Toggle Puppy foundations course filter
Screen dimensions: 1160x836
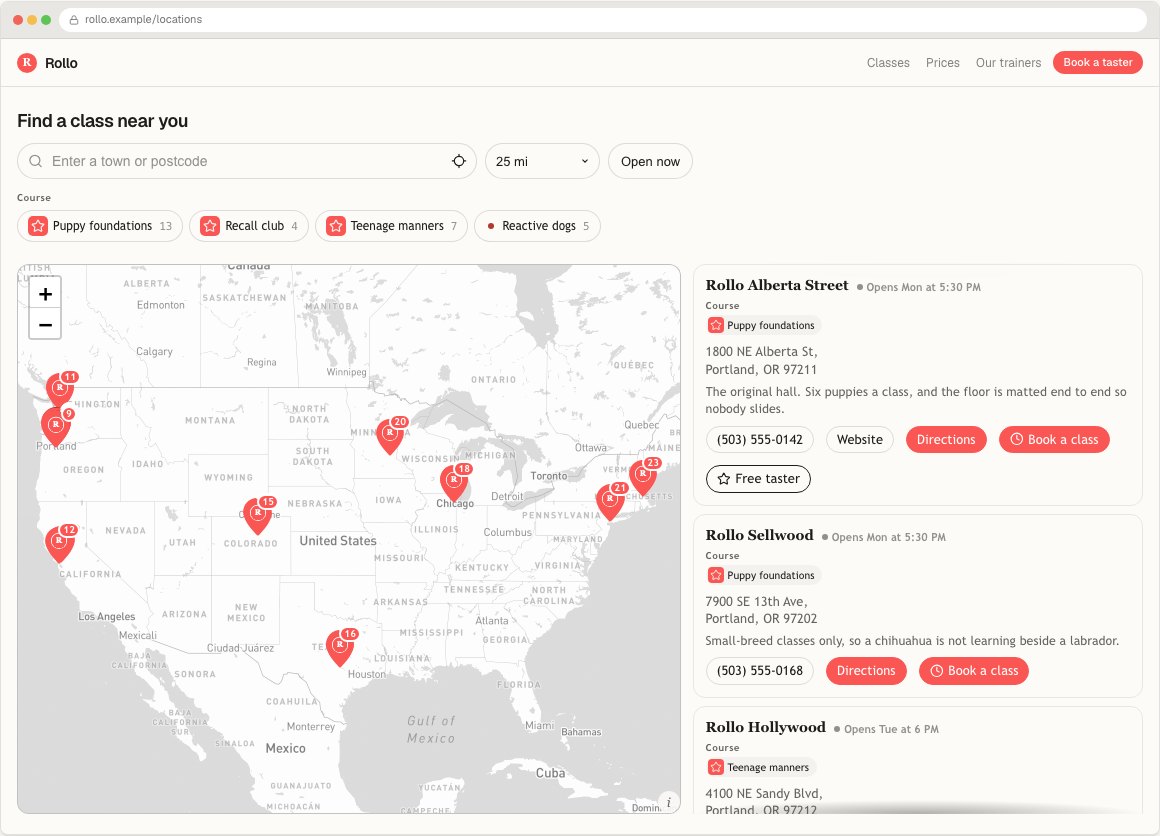100,226
